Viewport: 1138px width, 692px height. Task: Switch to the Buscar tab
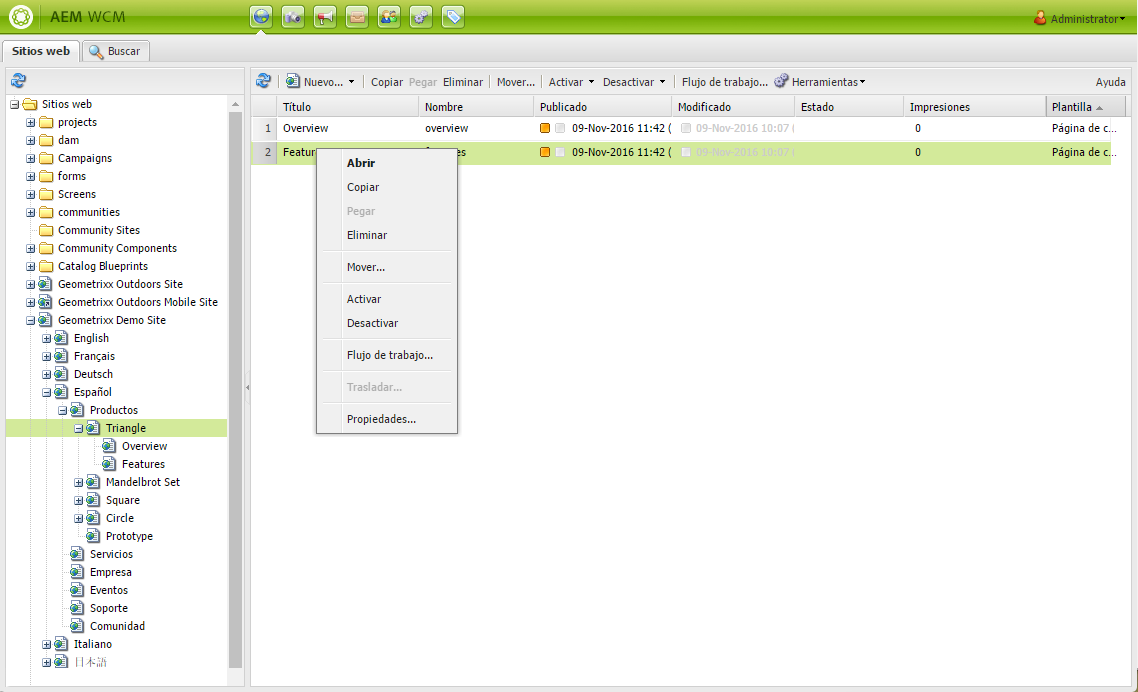pyautogui.click(x=115, y=51)
